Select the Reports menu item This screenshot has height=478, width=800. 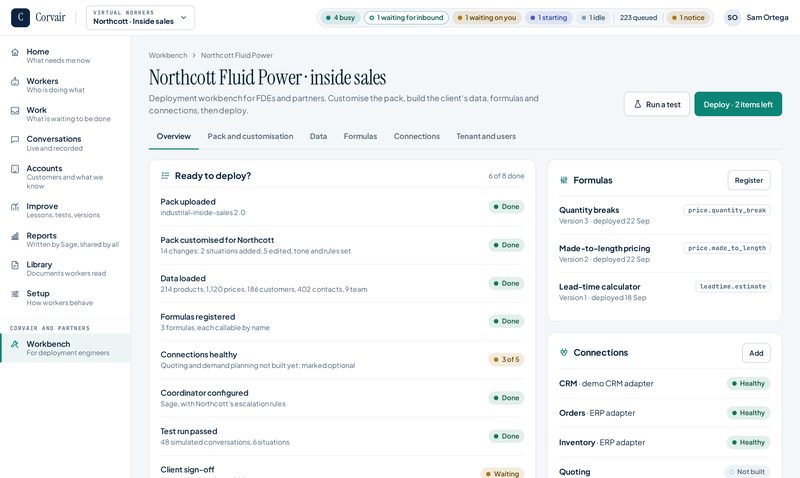pyautogui.click(x=65, y=240)
